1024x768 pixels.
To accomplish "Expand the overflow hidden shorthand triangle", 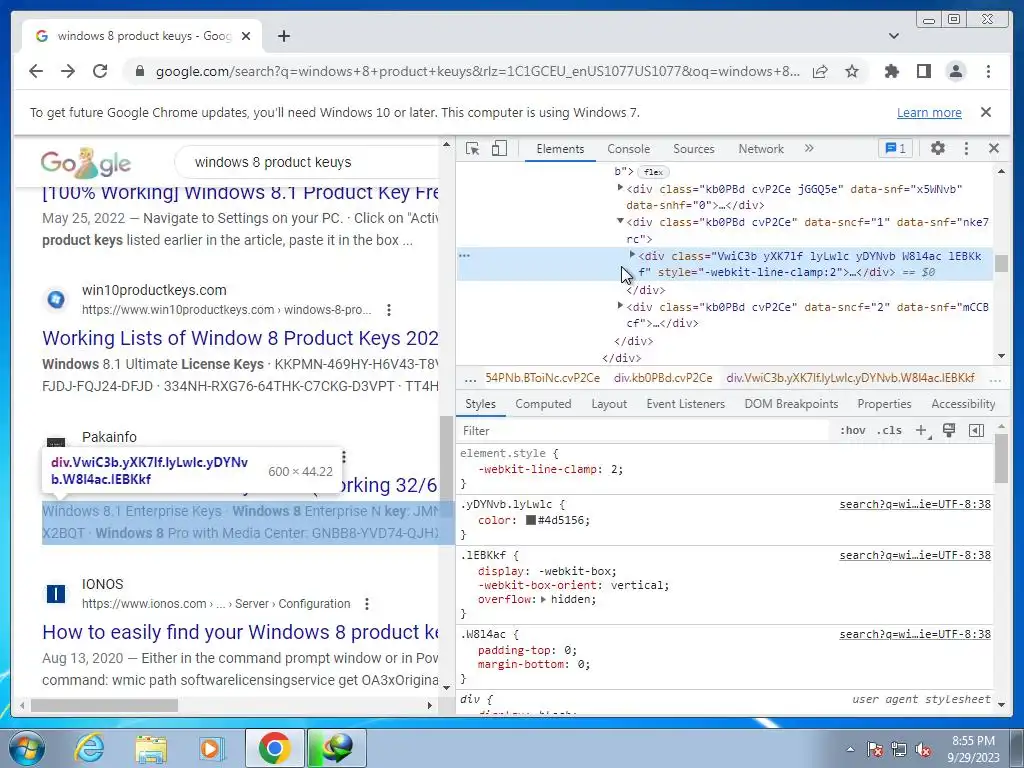I will point(543,600).
